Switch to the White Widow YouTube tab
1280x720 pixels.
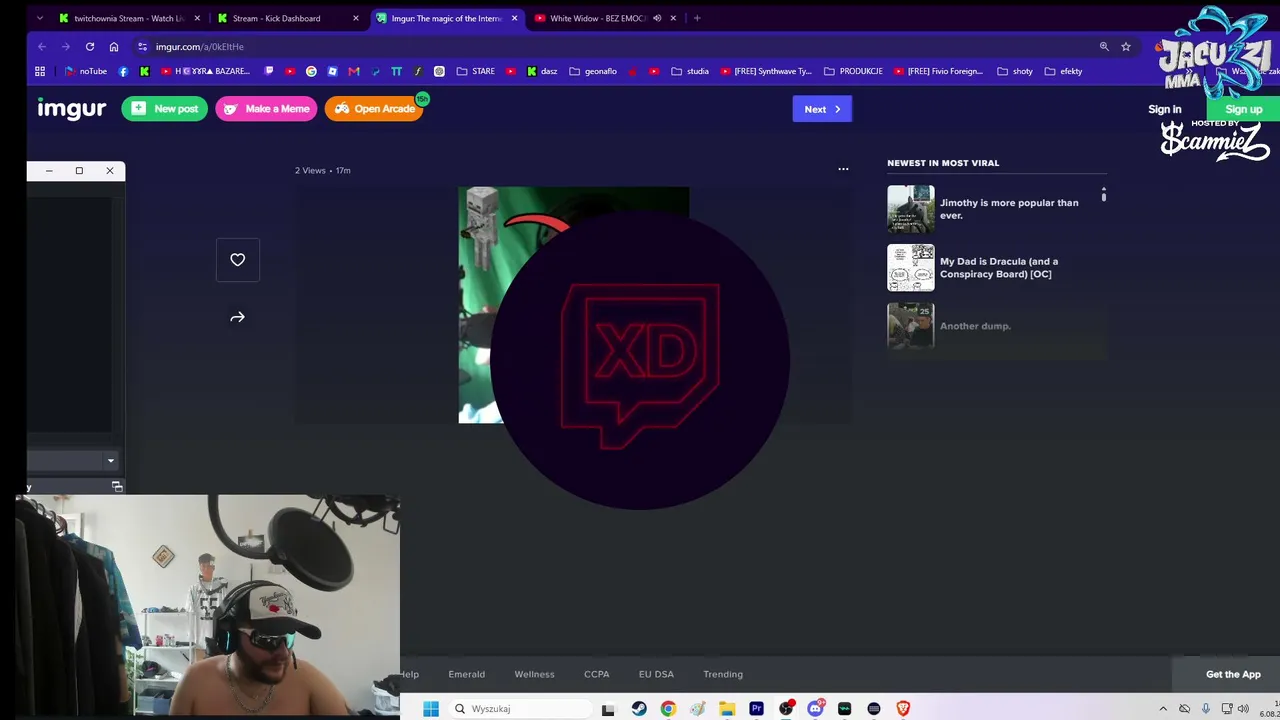(606, 18)
